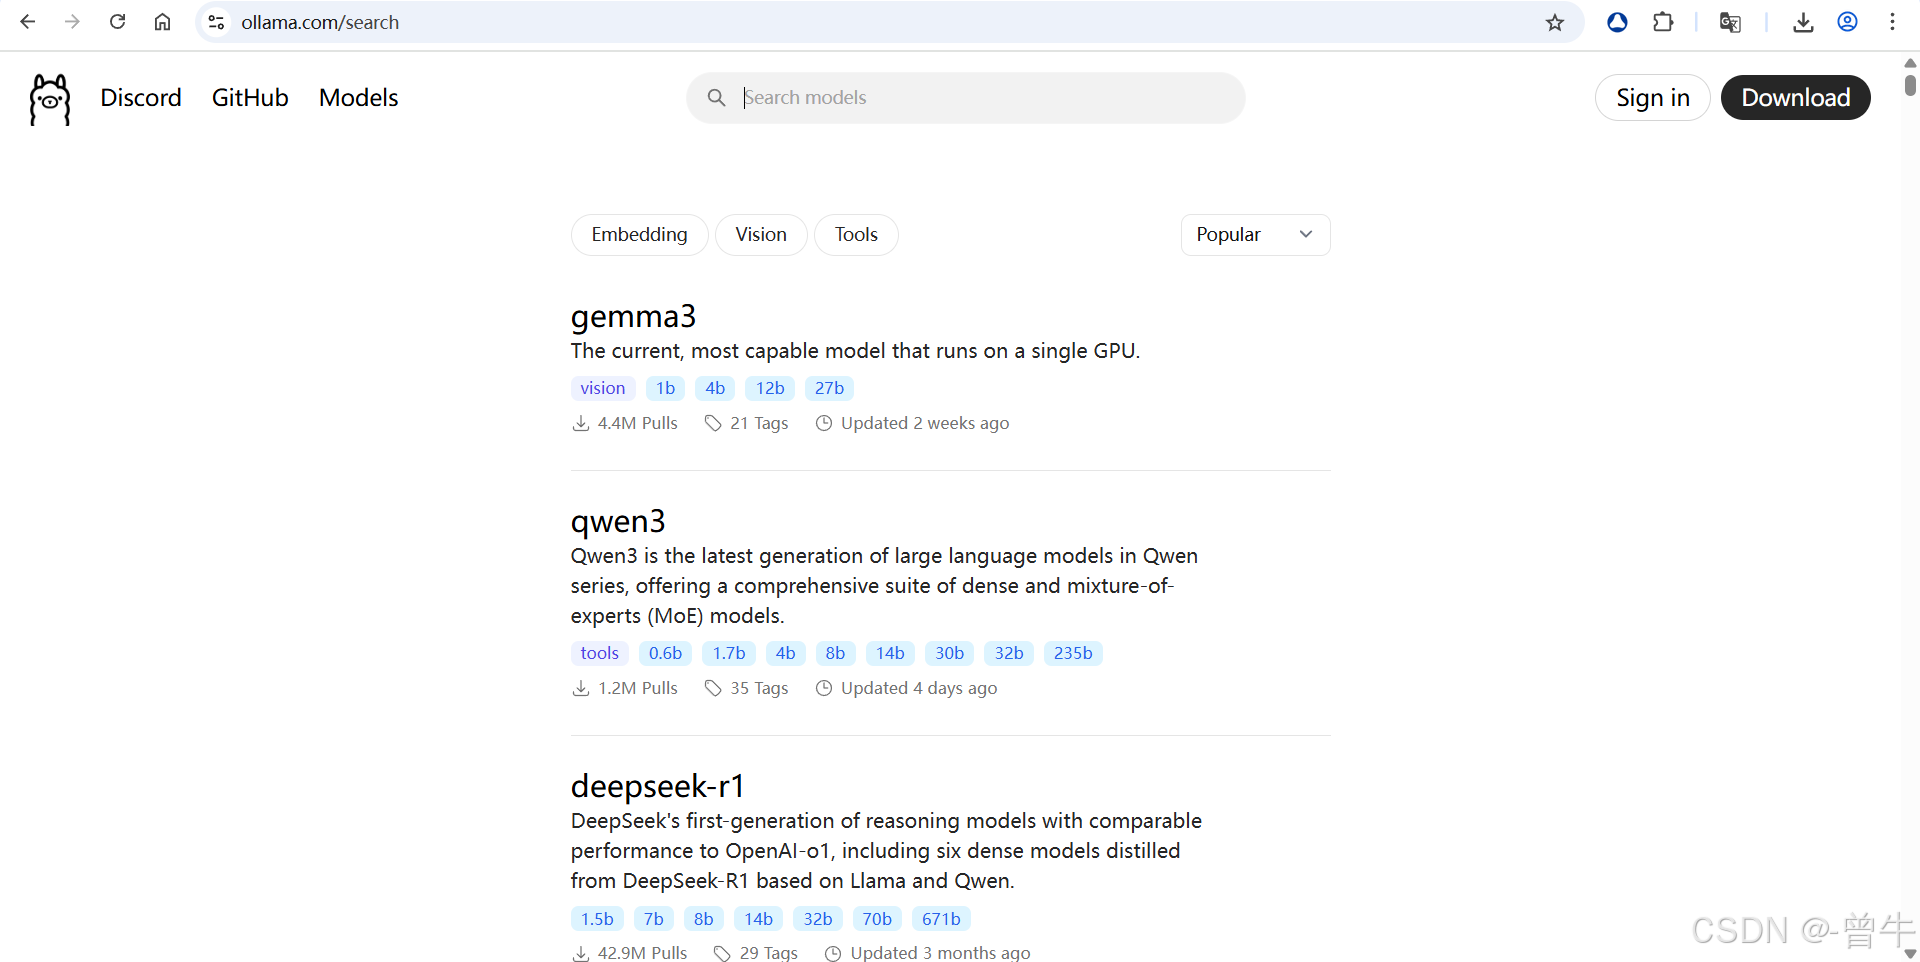The image size is (1920, 962).
Task: Click the 235b tag under qwen3
Action: [1073, 653]
